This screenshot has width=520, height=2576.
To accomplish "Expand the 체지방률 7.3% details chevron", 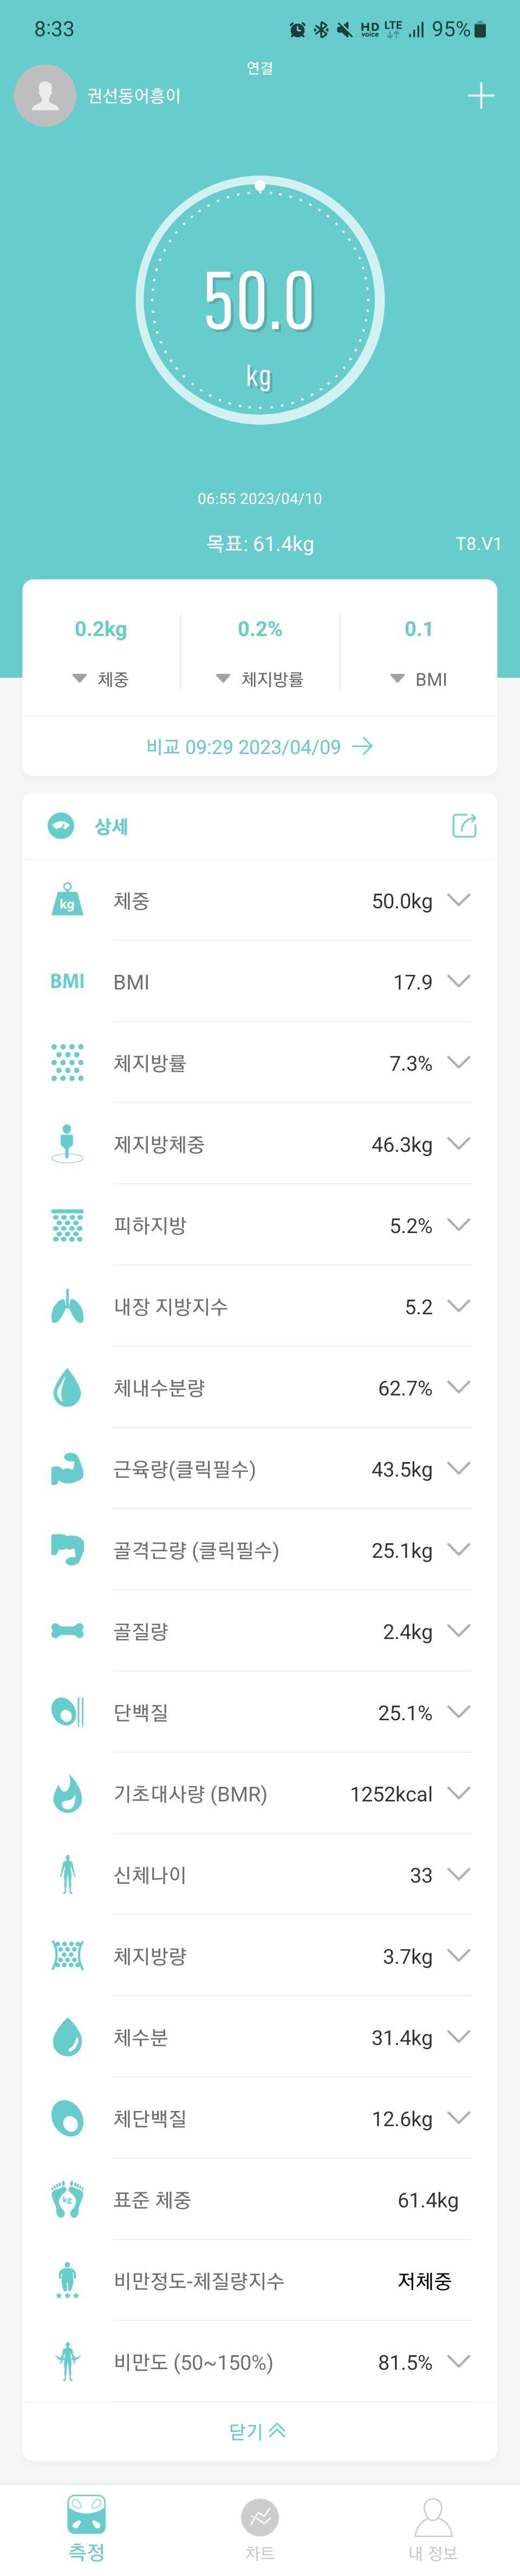I will click(459, 1062).
